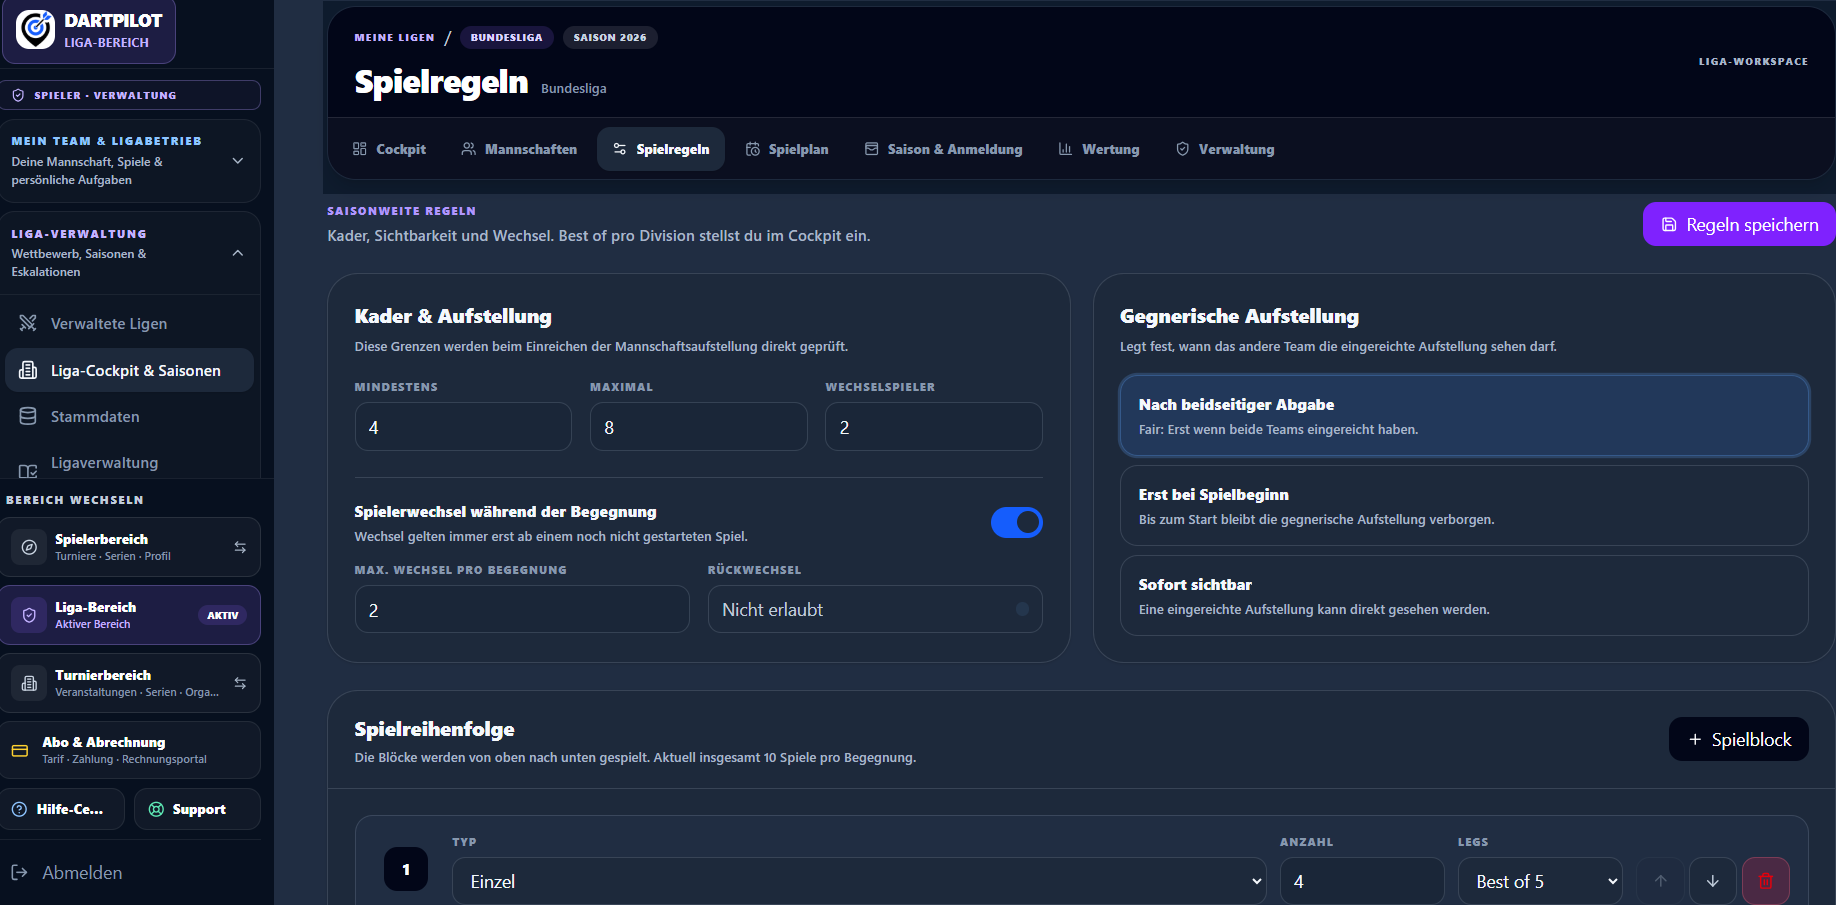Screen dimensions: 1836x905
Task: Move block 1 down with the arrow icon
Action: tap(1713, 881)
